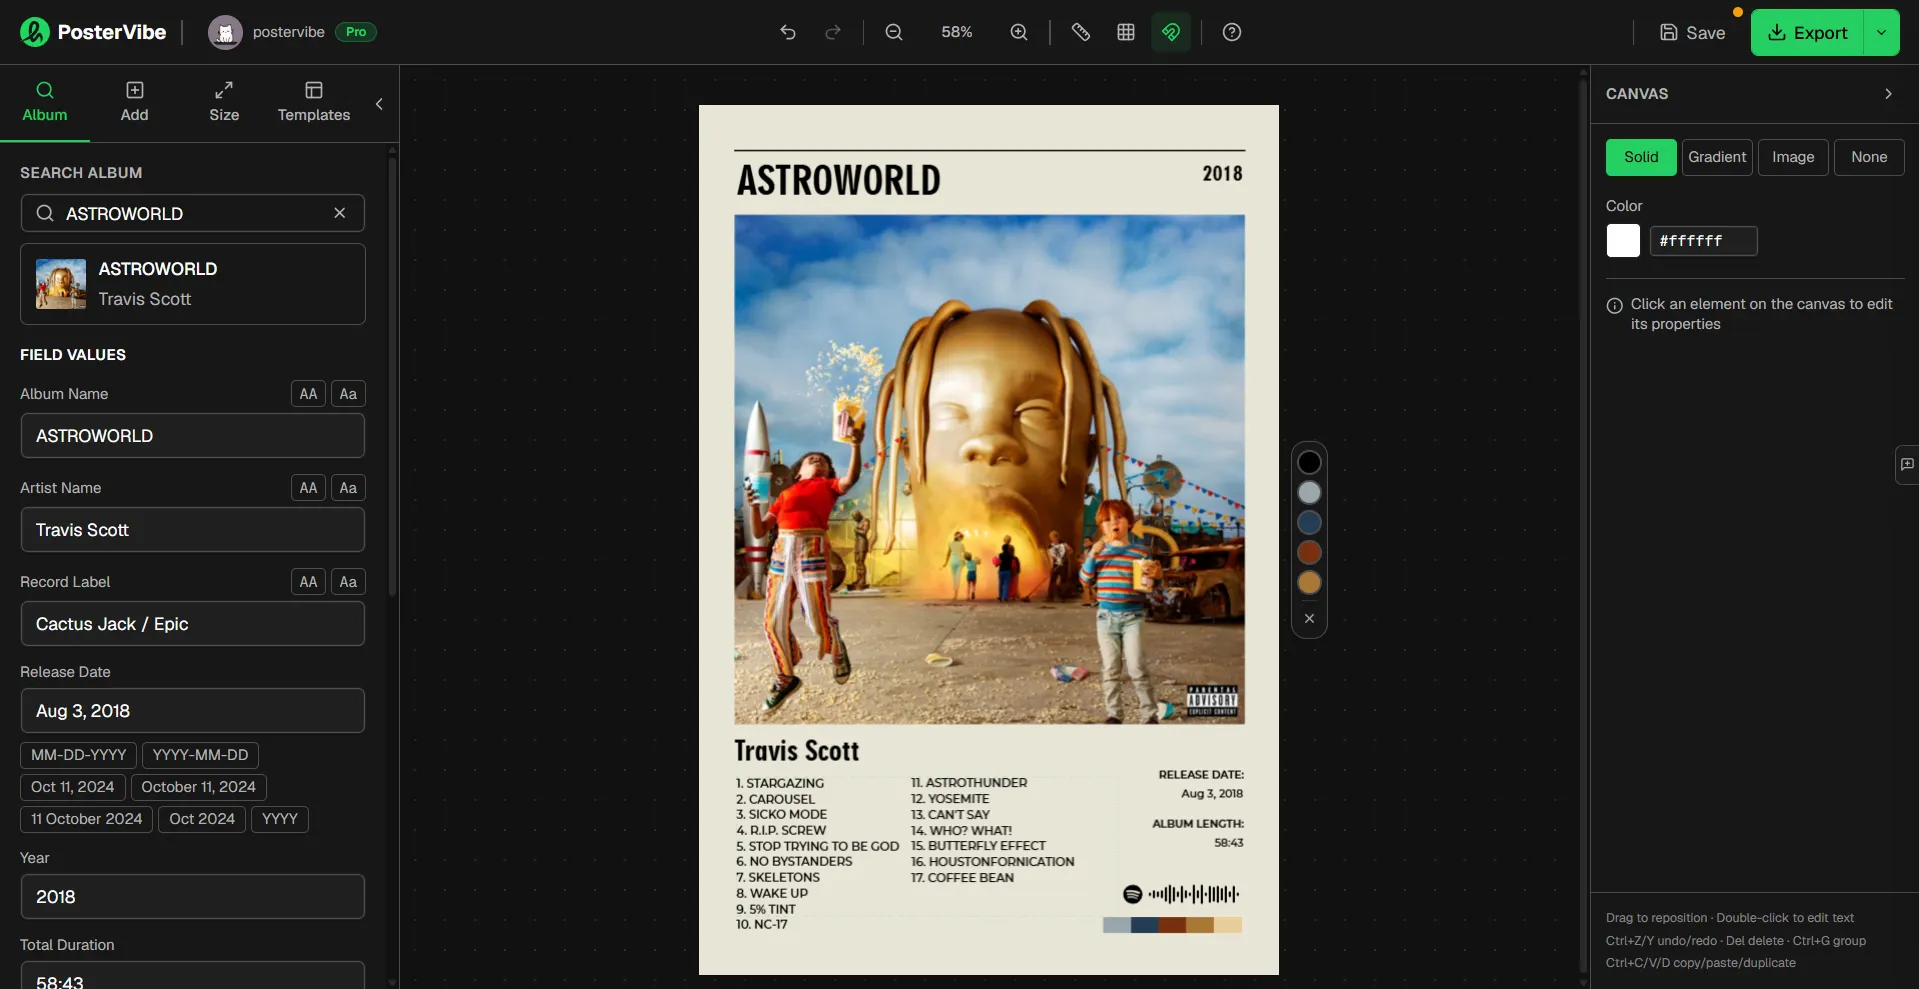The height and width of the screenshot is (989, 1919).
Task: Open the help question mark icon
Action: [1232, 32]
